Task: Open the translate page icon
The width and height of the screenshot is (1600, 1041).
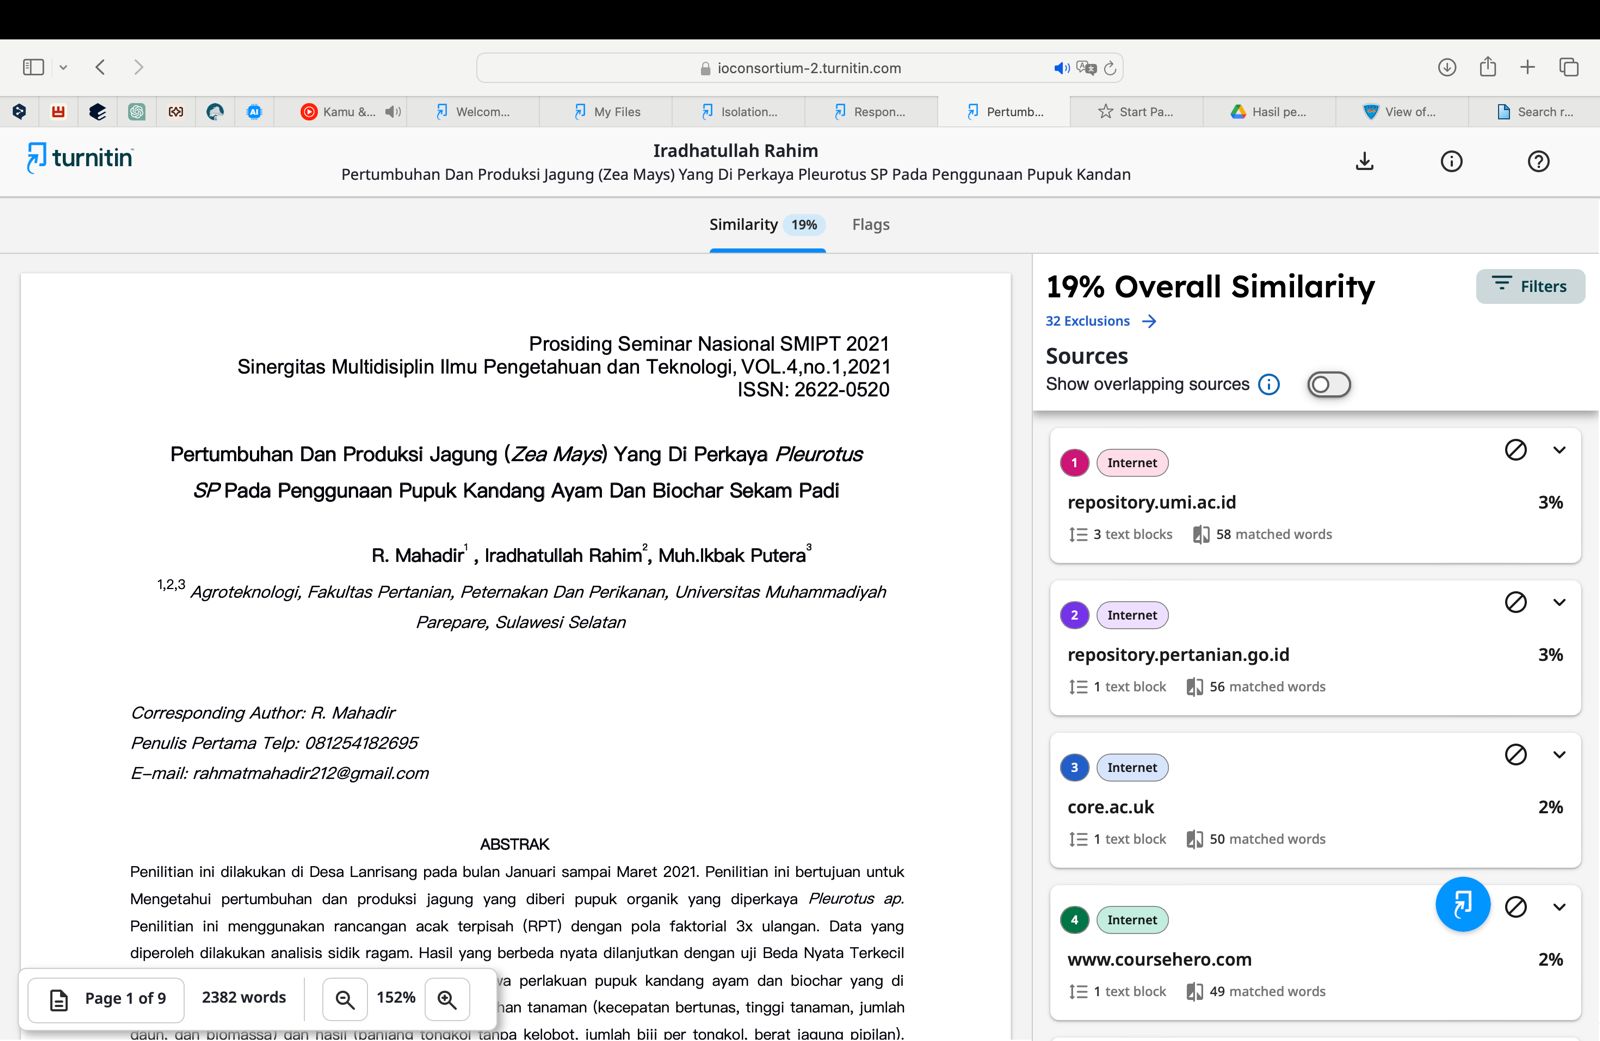Action: click(x=1087, y=68)
